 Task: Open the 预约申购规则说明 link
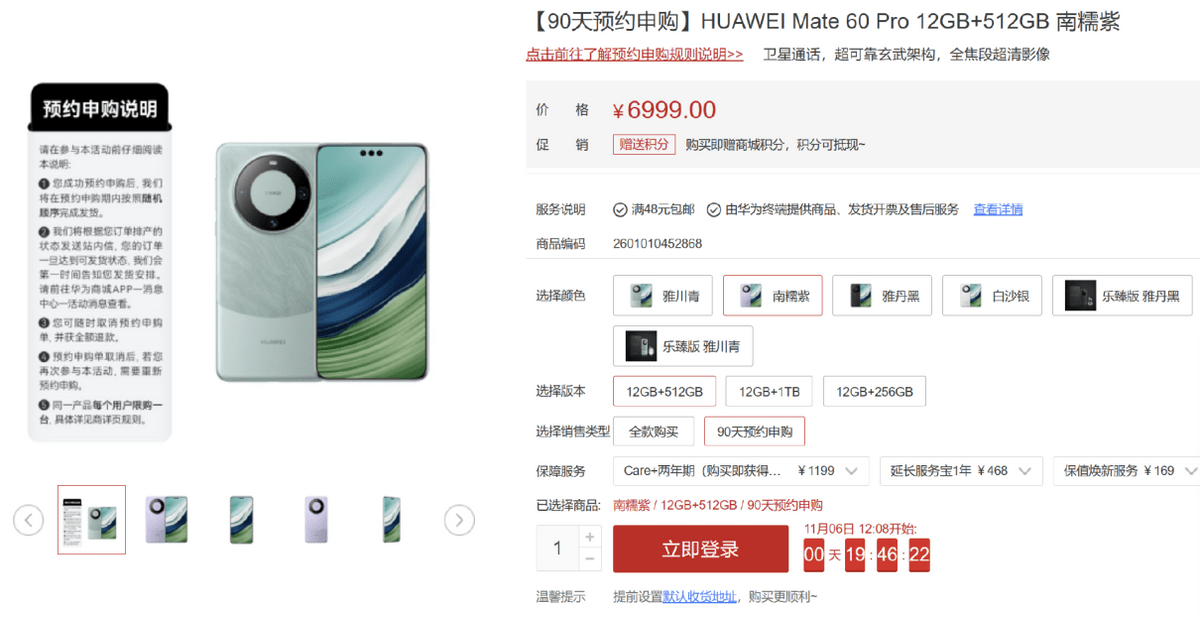pyautogui.click(x=635, y=55)
